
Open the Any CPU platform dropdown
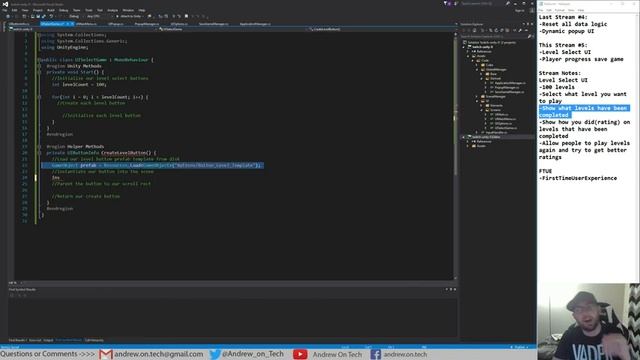99,16
